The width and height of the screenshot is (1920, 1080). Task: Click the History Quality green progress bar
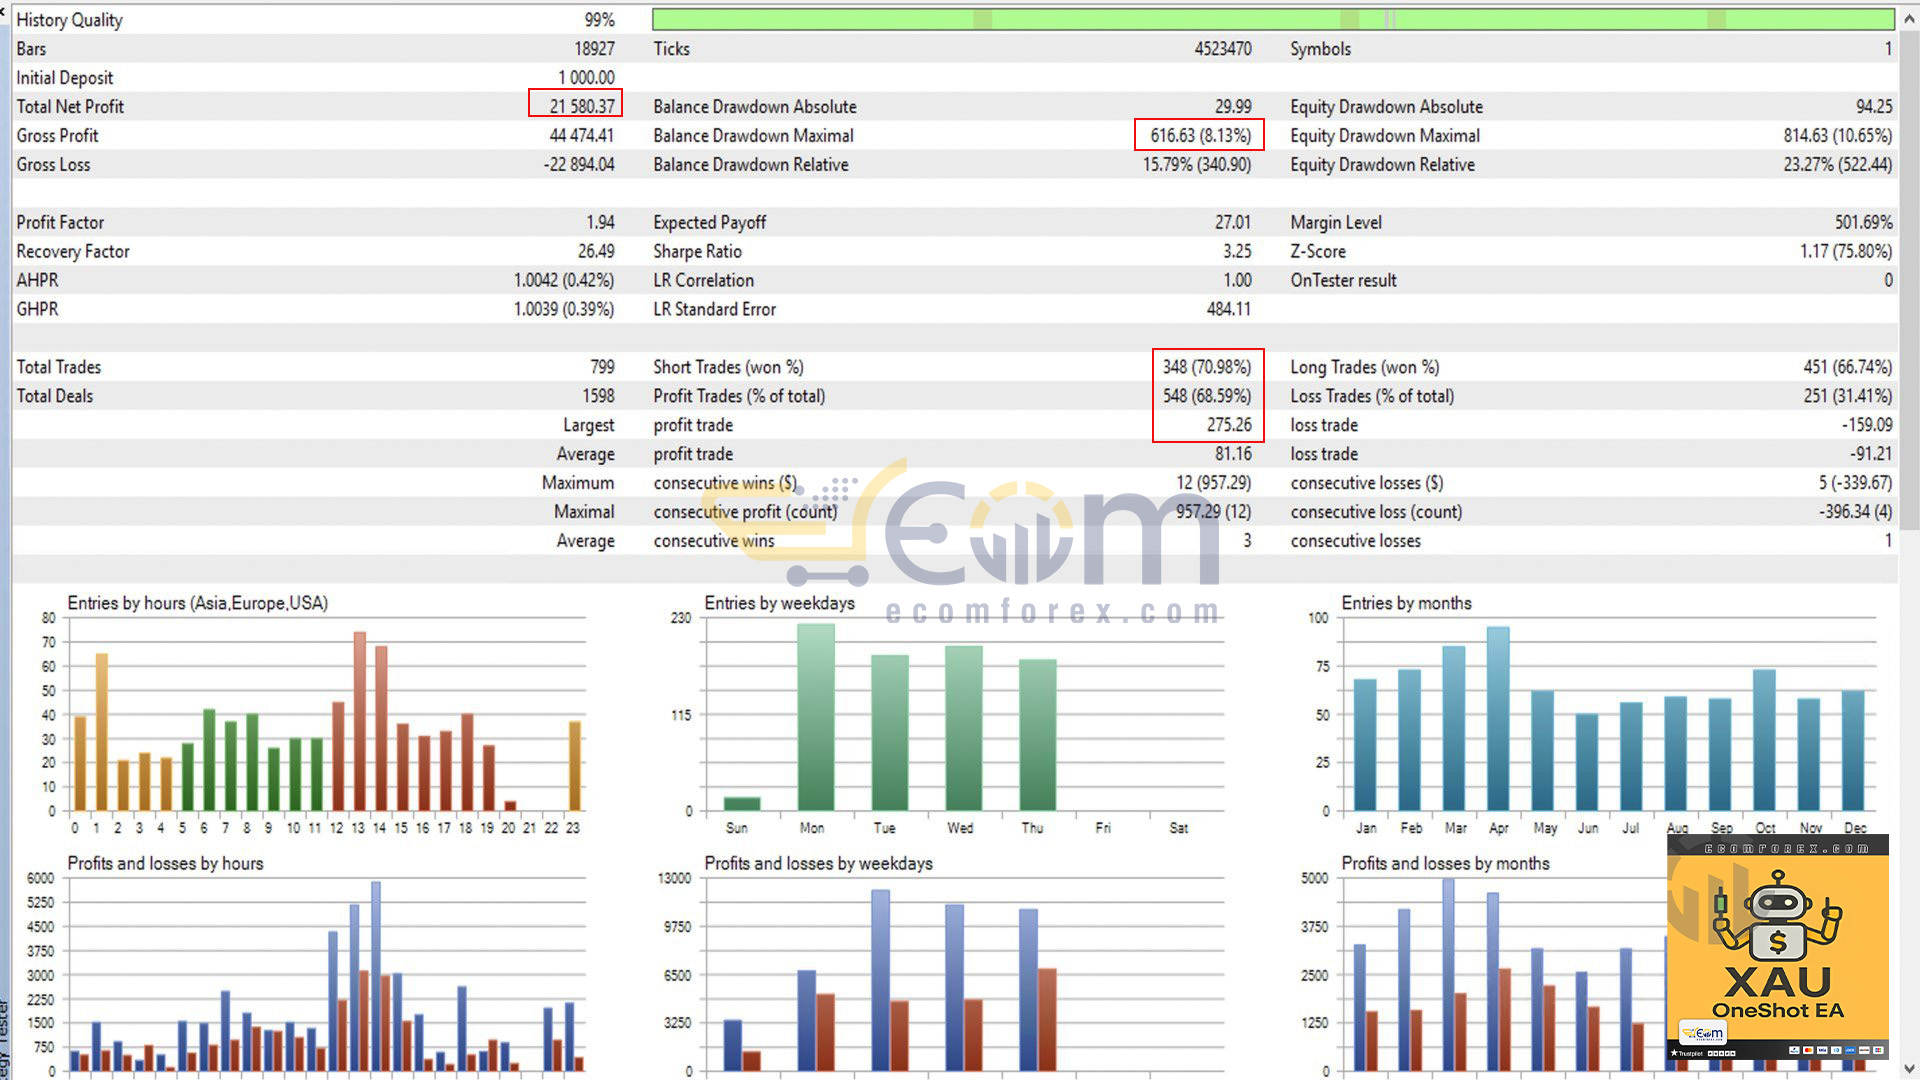[x=1273, y=19]
